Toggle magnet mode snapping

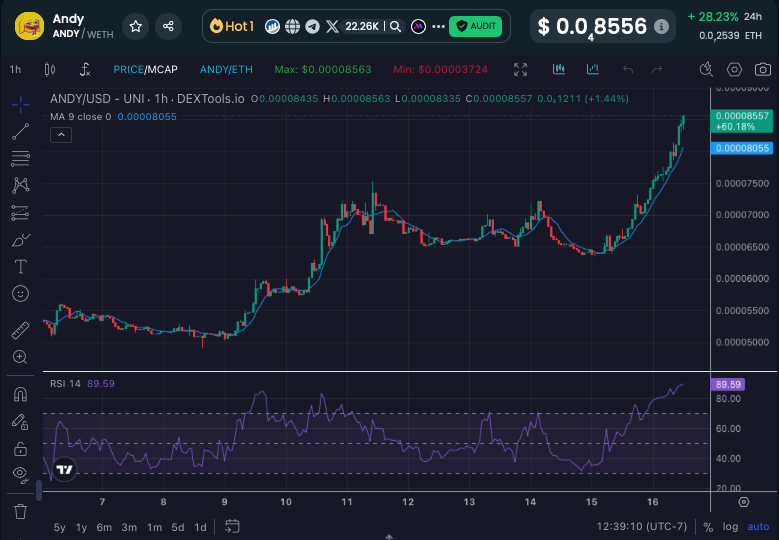[x=20, y=394]
